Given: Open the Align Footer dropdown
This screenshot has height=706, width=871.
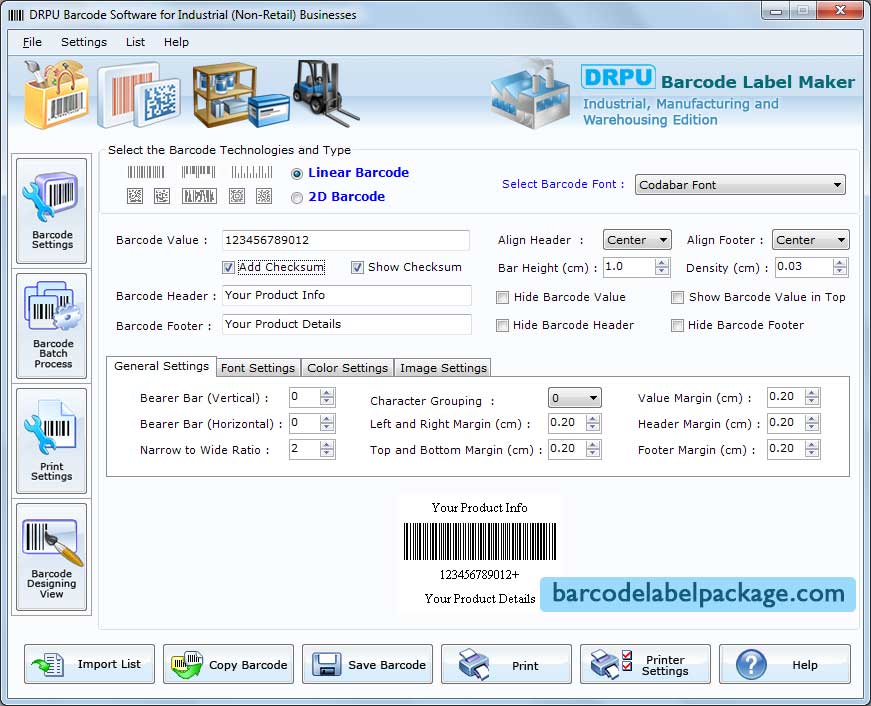Looking at the screenshot, I should point(810,240).
